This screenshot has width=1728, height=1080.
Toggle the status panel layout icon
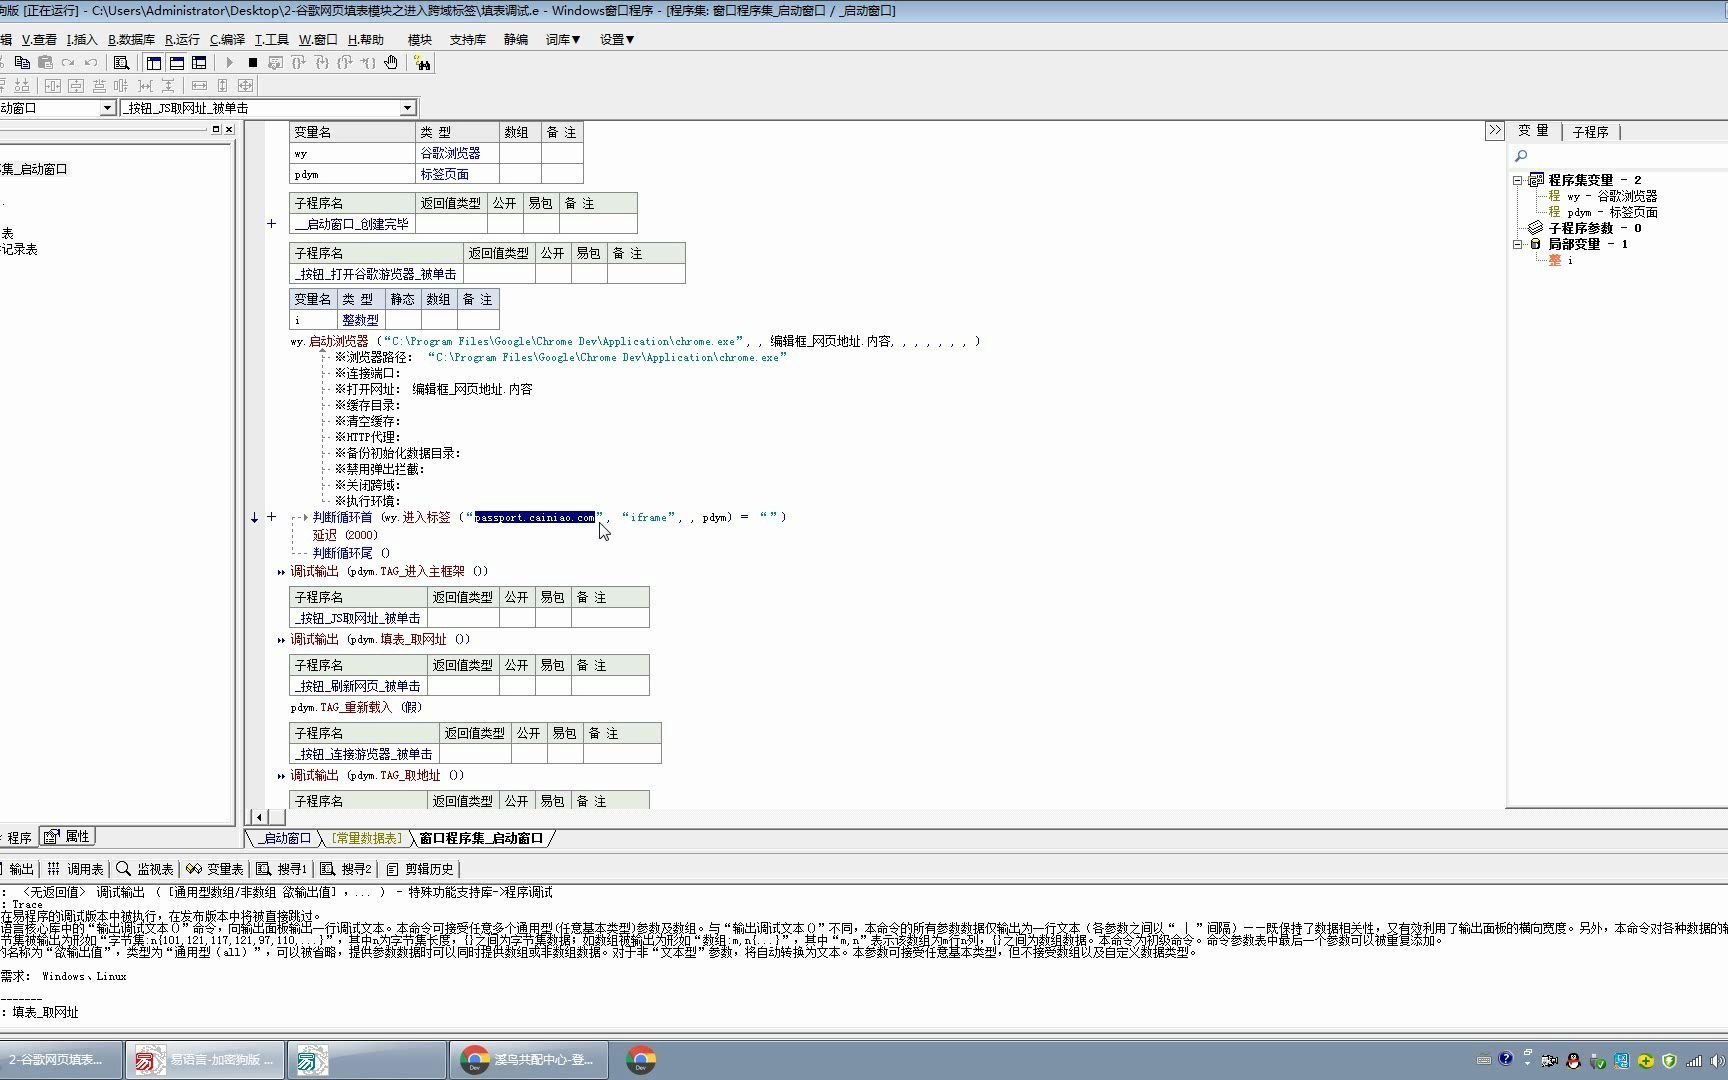(x=177, y=63)
